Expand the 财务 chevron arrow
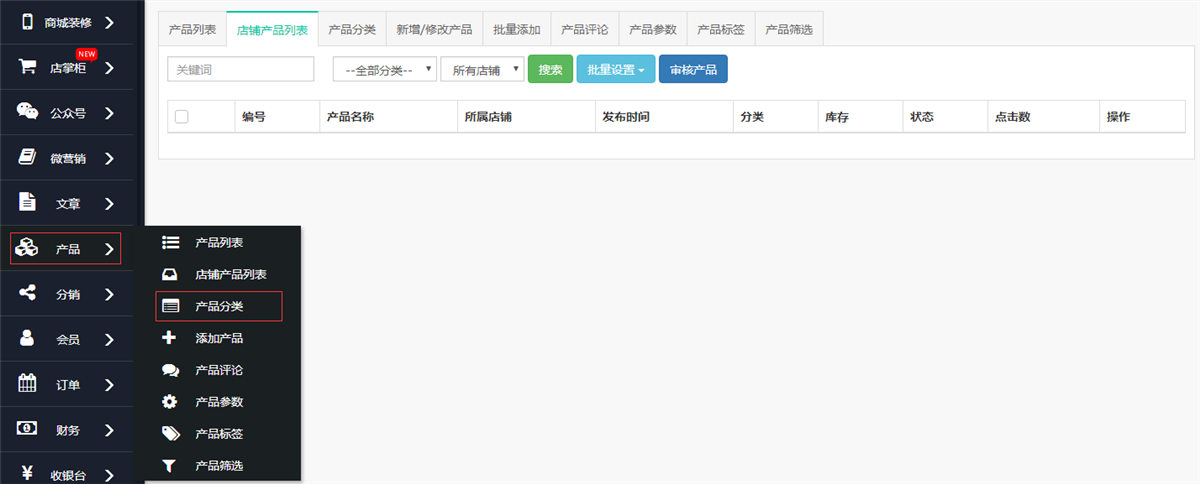Viewport: 1200px width, 484px height. (109, 430)
